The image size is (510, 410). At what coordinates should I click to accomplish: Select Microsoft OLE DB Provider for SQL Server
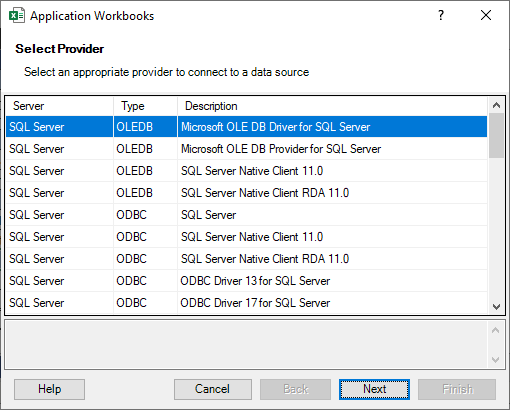point(246,149)
